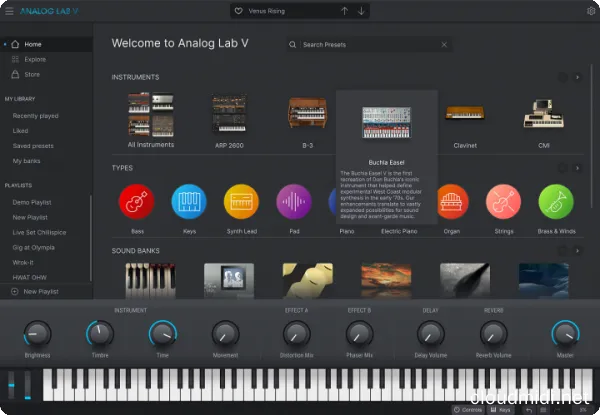This screenshot has width=600, height=415.
Task: Toggle the Keys panel button
Action: pos(501,410)
